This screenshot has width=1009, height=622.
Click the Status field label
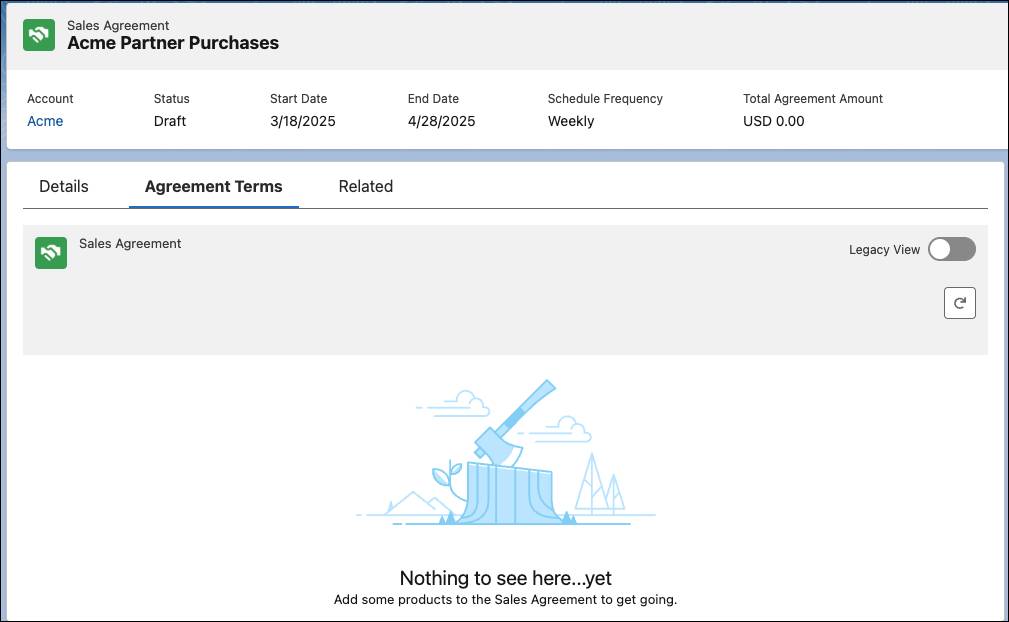171,98
